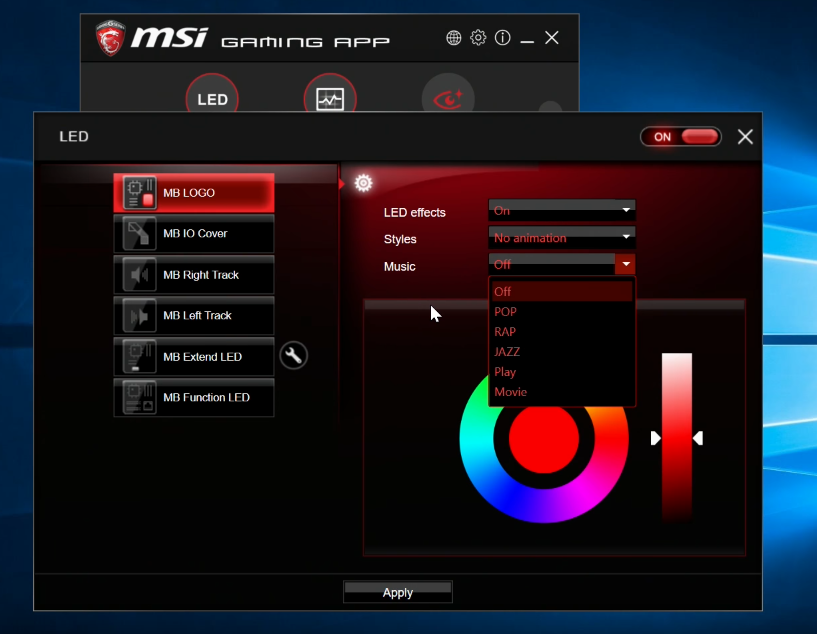This screenshot has width=817, height=634.
Task: Choose Movie music mode
Action: pos(562,392)
